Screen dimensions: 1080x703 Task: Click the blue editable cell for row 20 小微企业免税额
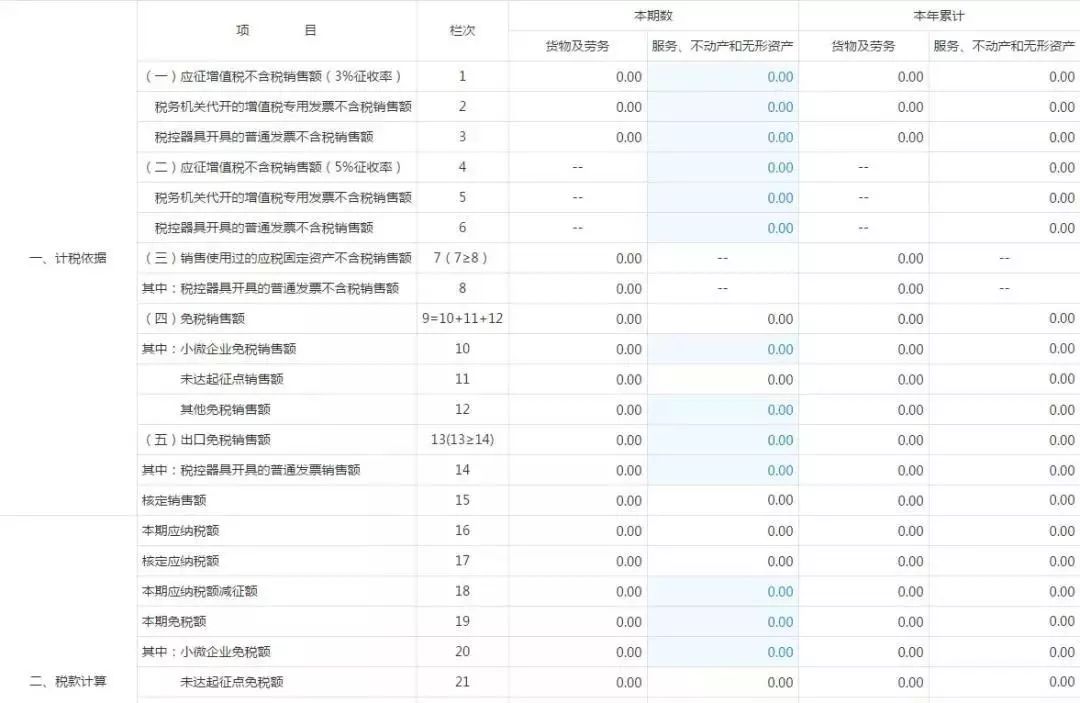pos(724,651)
